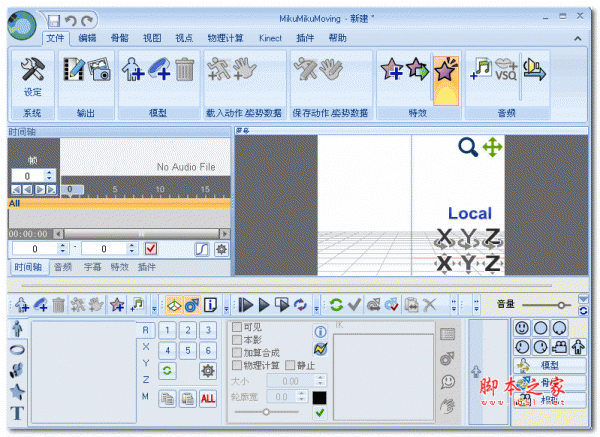The width and height of the screenshot is (600, 437).
Task: Click play-from-start icon in lower toolbar
Action: pos(246,305)
